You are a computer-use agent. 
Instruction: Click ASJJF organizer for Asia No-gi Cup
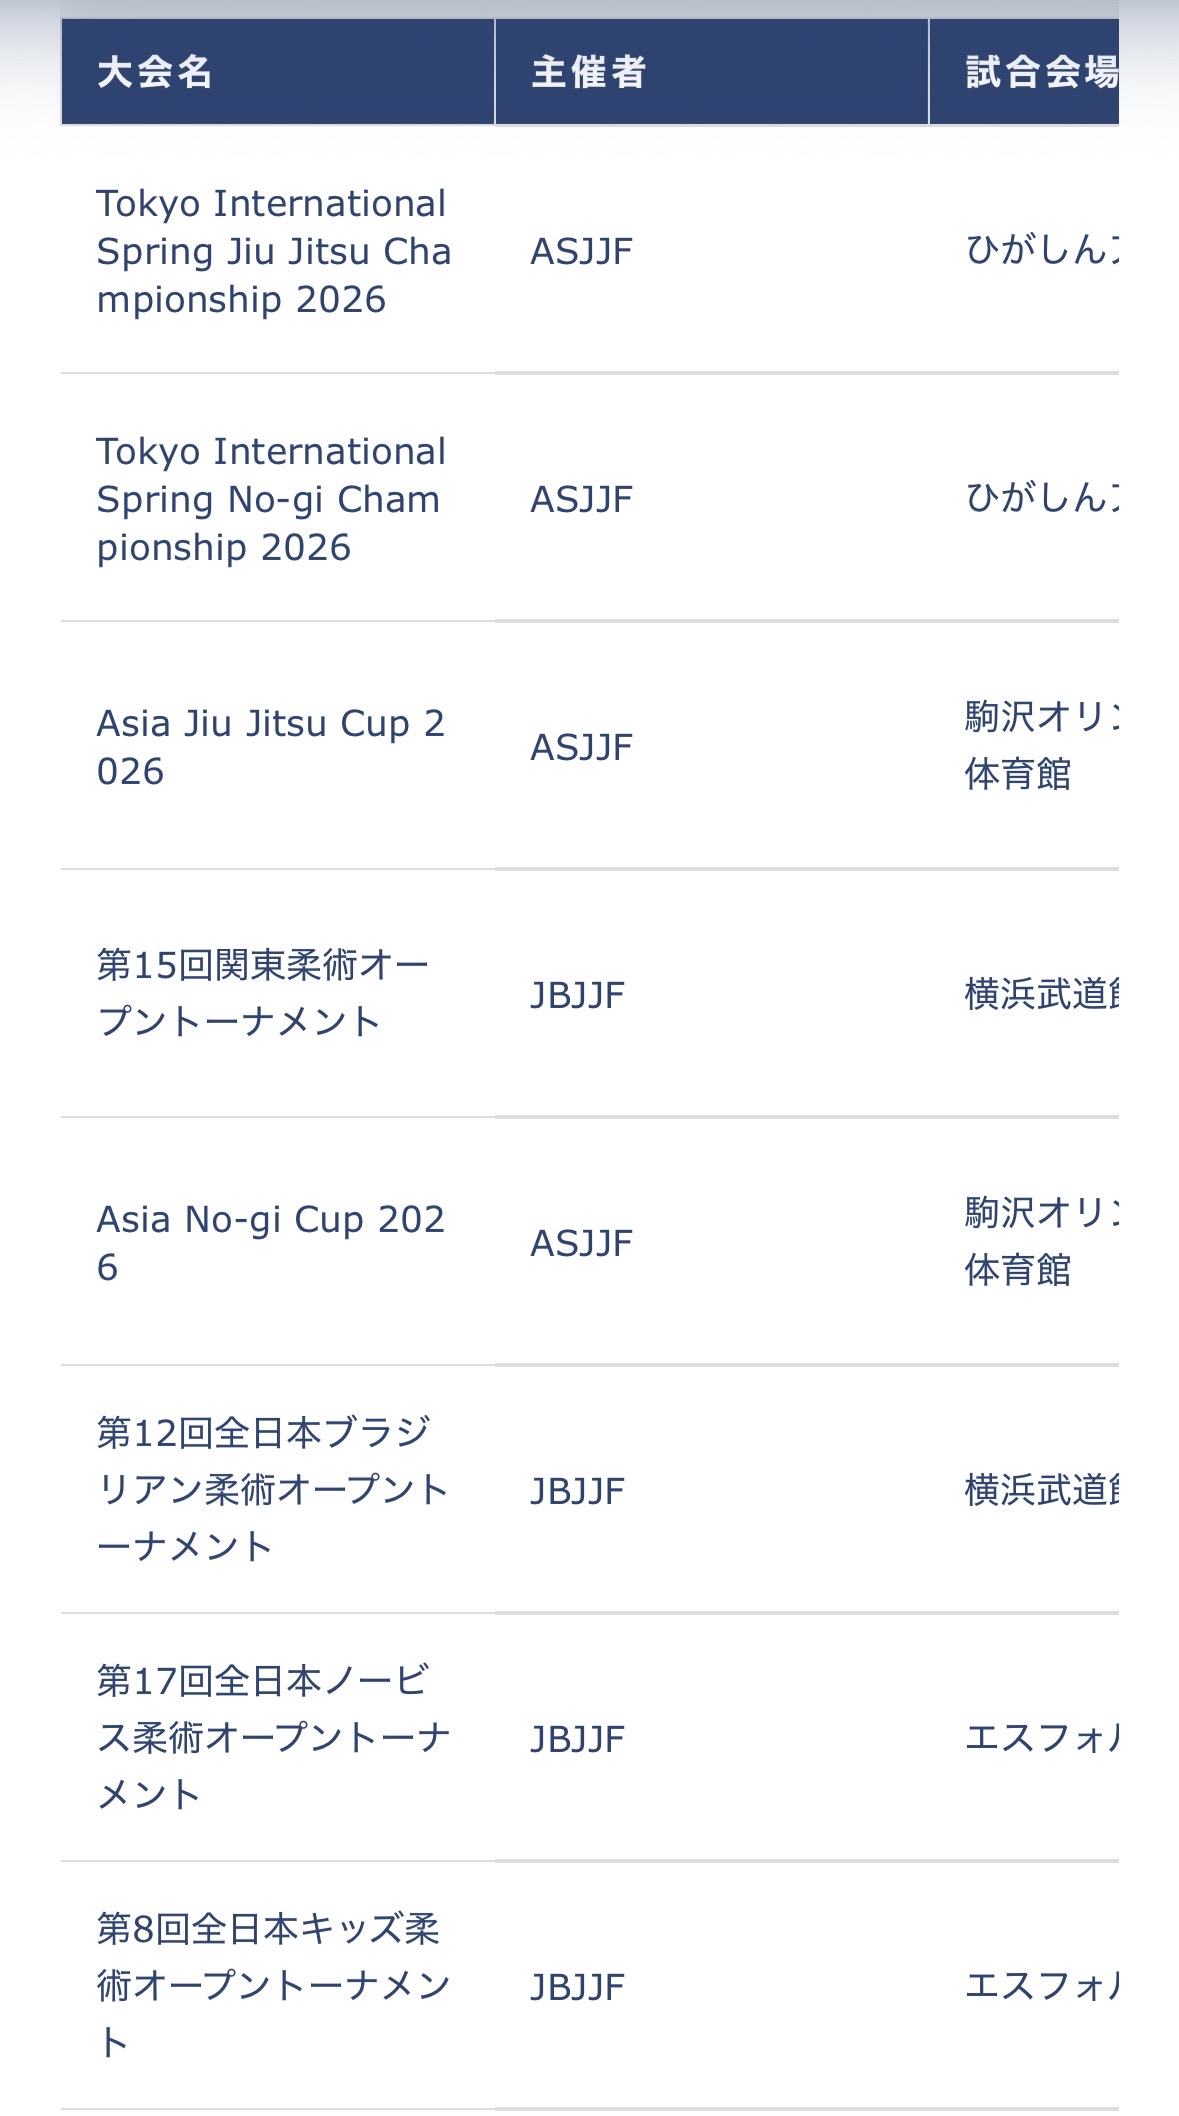tap(581, 1243)
